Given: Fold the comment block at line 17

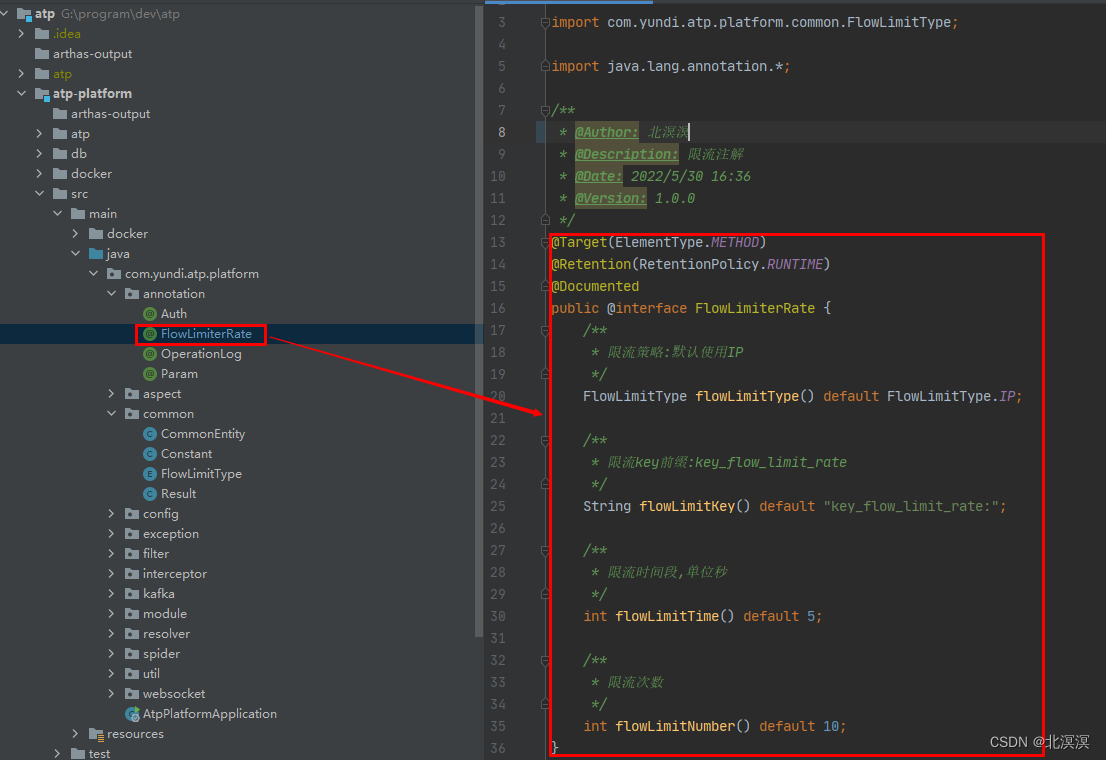Looking at the screenshot, I should click(x=545, y=330).
